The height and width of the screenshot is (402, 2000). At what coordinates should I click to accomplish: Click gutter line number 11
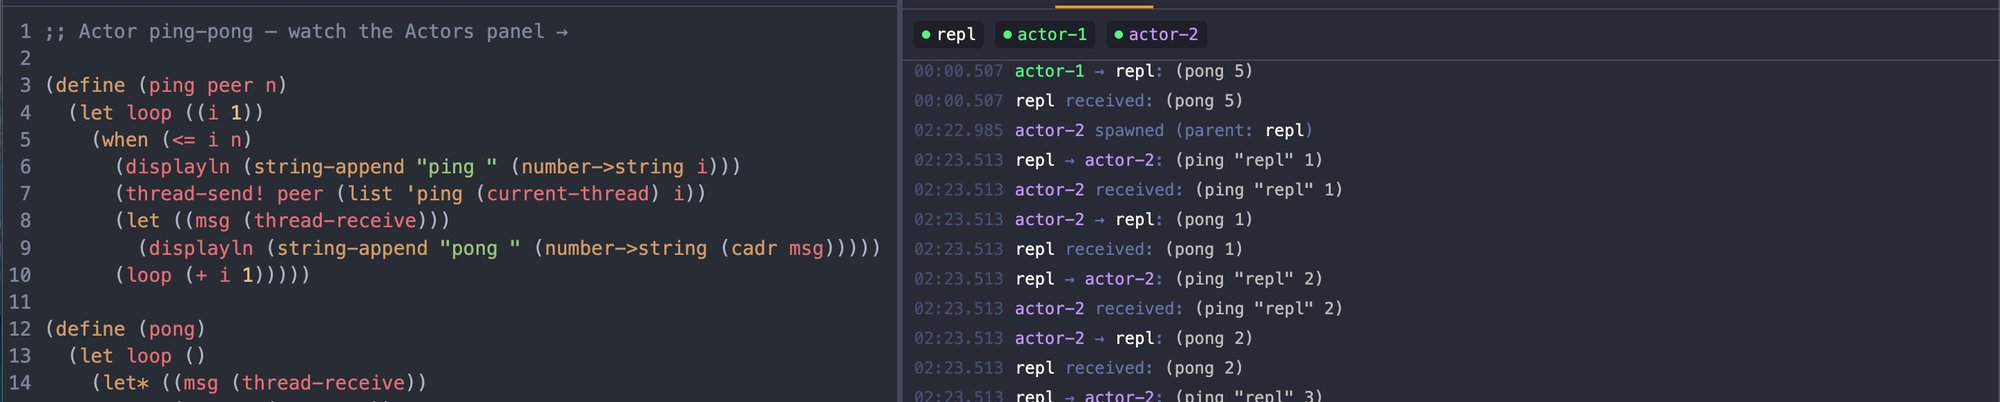click(x=20, y=302)
